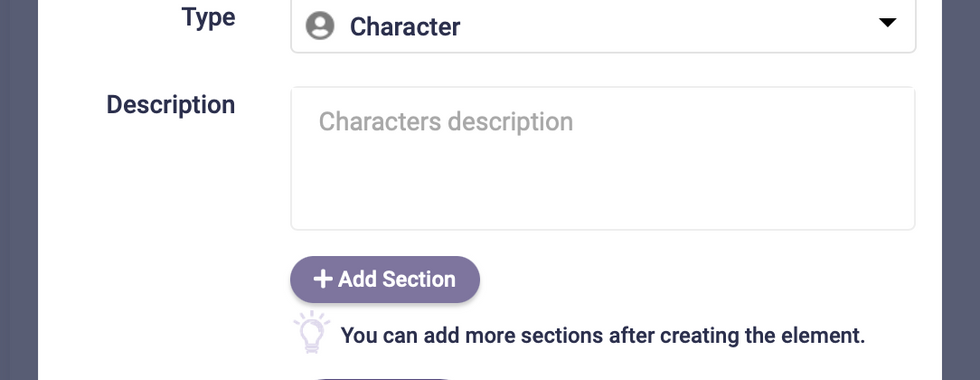Select the Character text in Type field
Screen dimensions: 980x380
tap(405, 27)
